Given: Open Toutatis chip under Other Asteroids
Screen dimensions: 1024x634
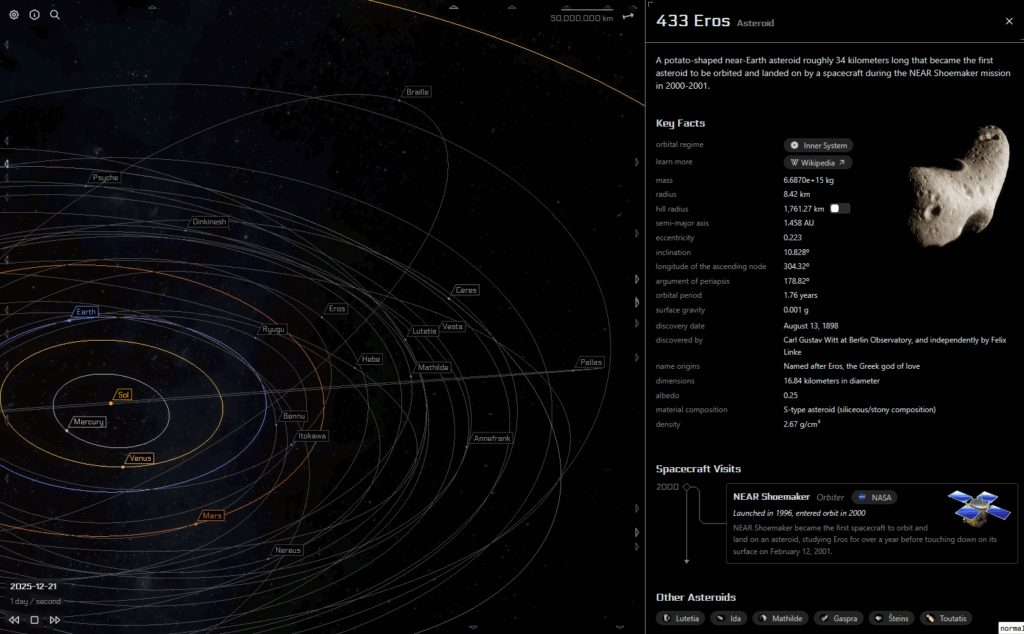Looking at the screenshot, I should pyautogui.click(x=946, y=618).
